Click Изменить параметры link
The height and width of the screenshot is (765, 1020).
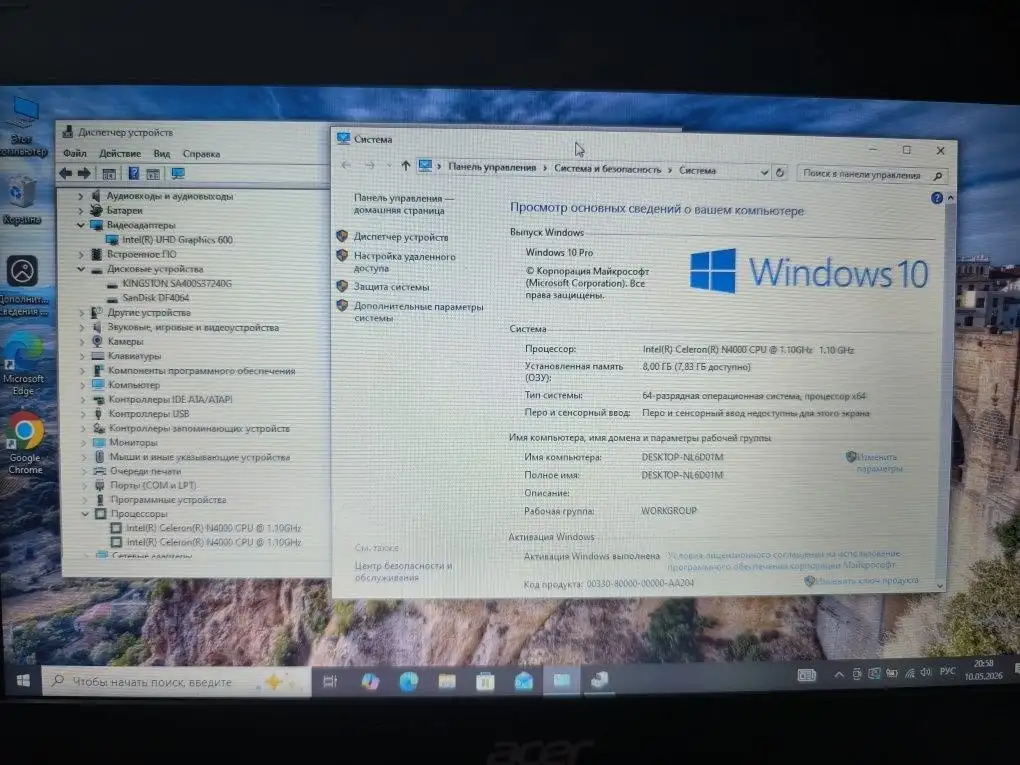coord(879,463)
